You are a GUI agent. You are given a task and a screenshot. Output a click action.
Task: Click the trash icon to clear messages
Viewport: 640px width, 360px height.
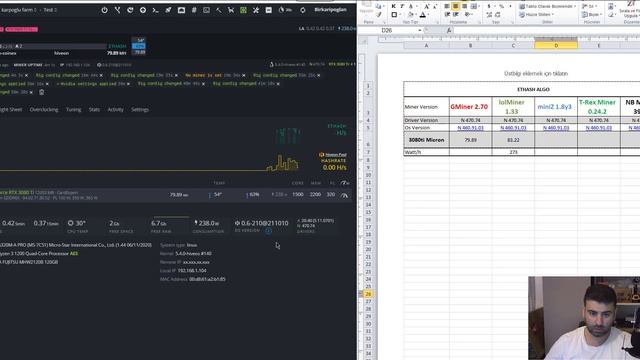click(x=42, y=92)
